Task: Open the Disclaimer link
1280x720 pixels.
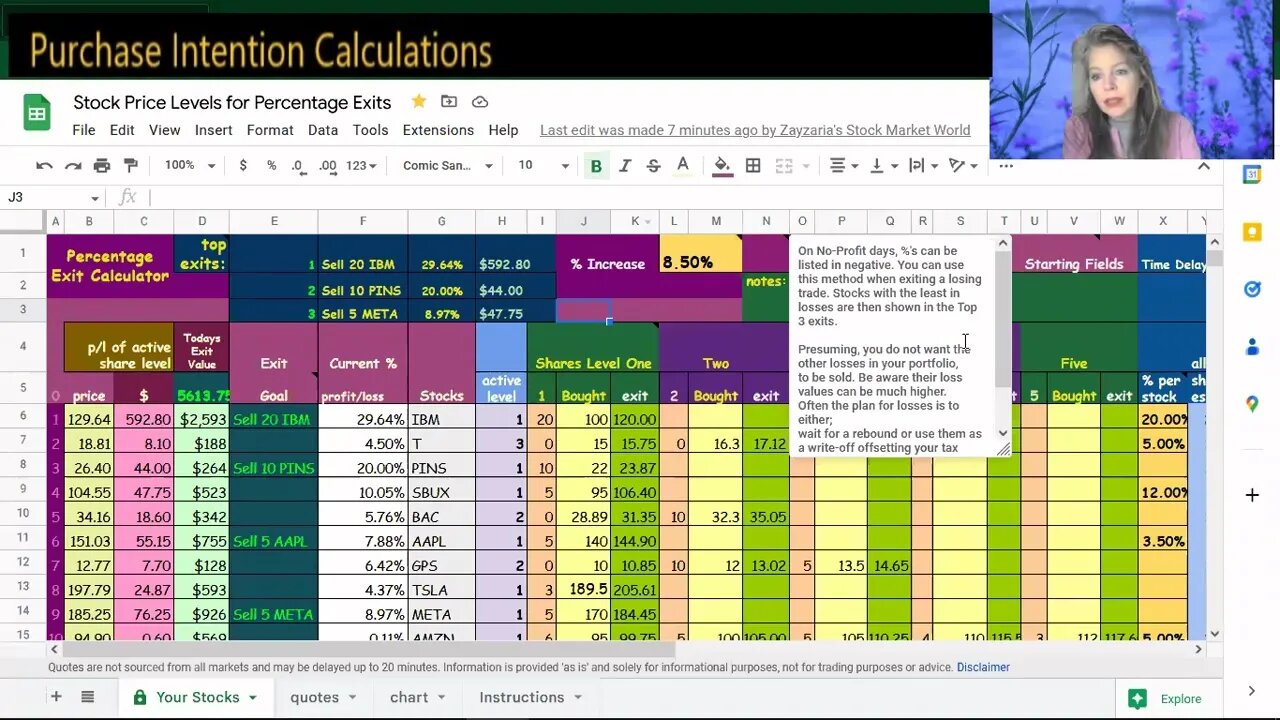Action: click(983, 667)
